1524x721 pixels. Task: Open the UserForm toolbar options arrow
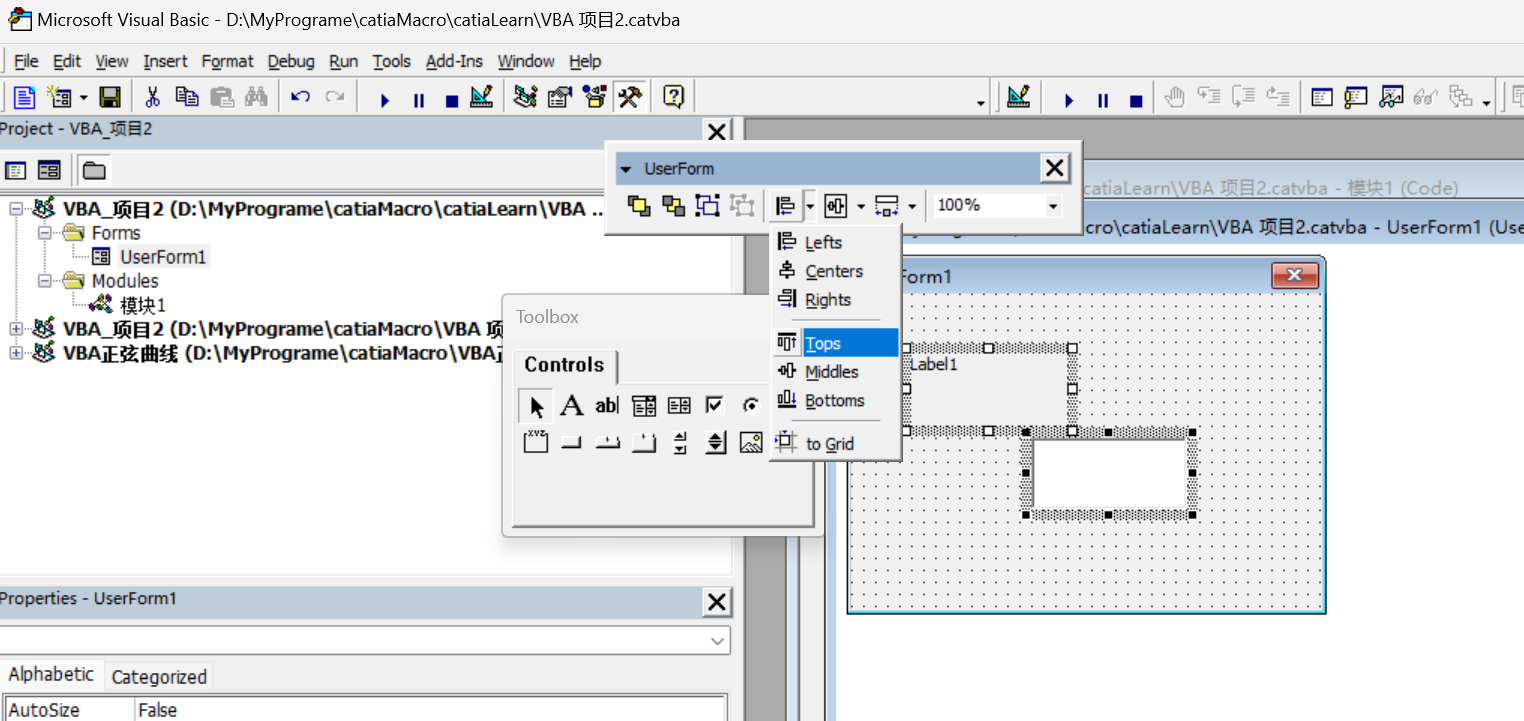626,169
